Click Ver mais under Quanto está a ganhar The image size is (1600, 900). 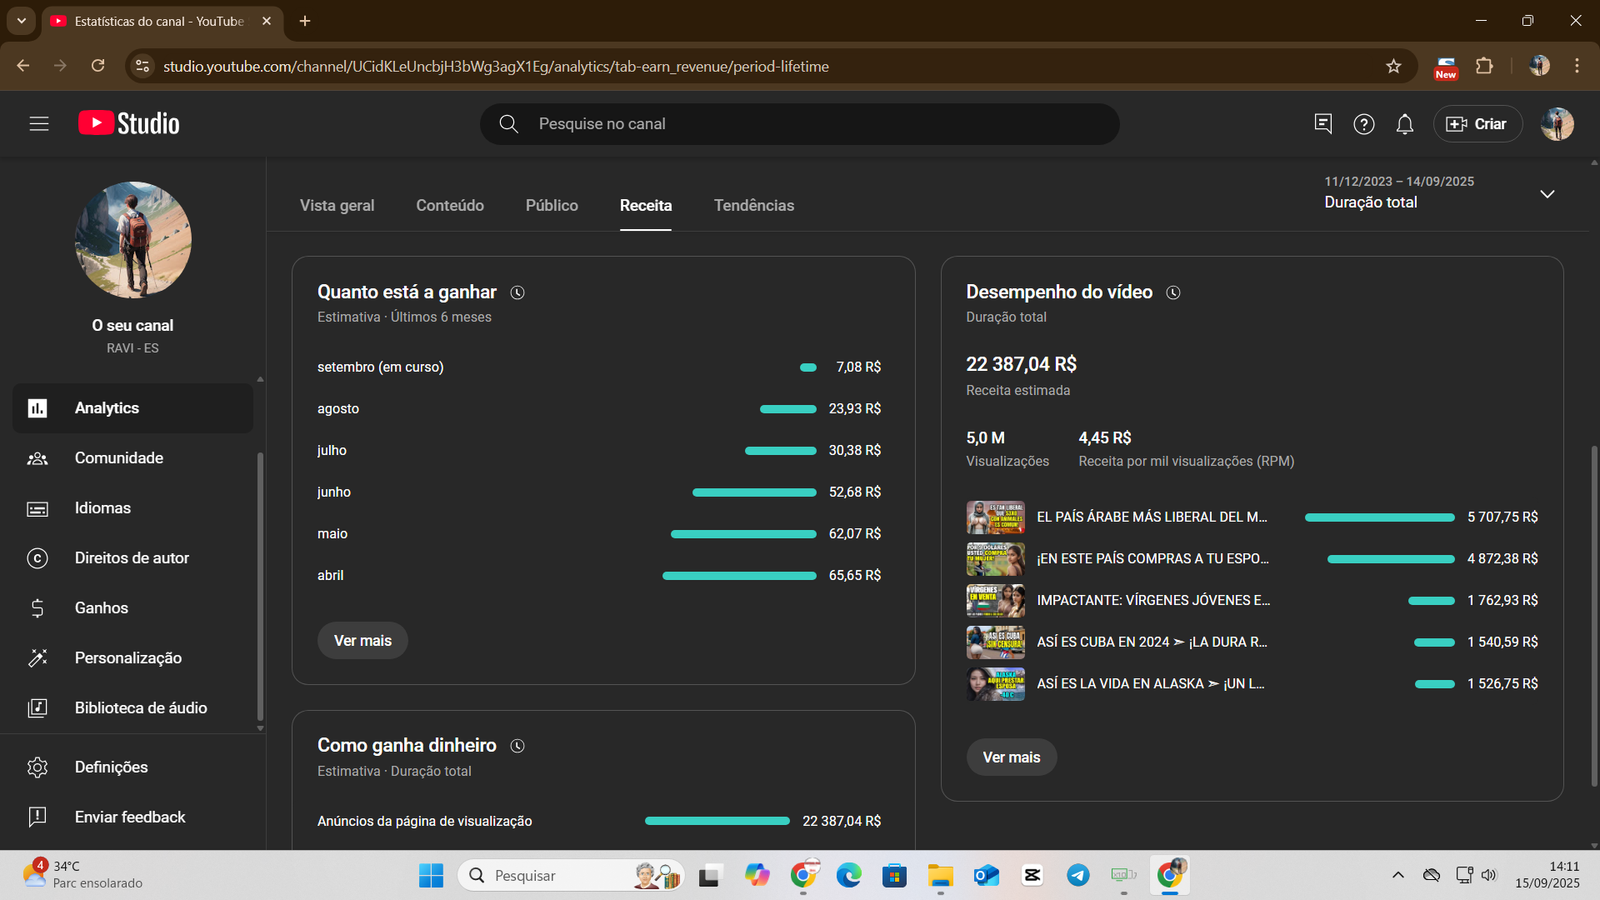(362, 641)
